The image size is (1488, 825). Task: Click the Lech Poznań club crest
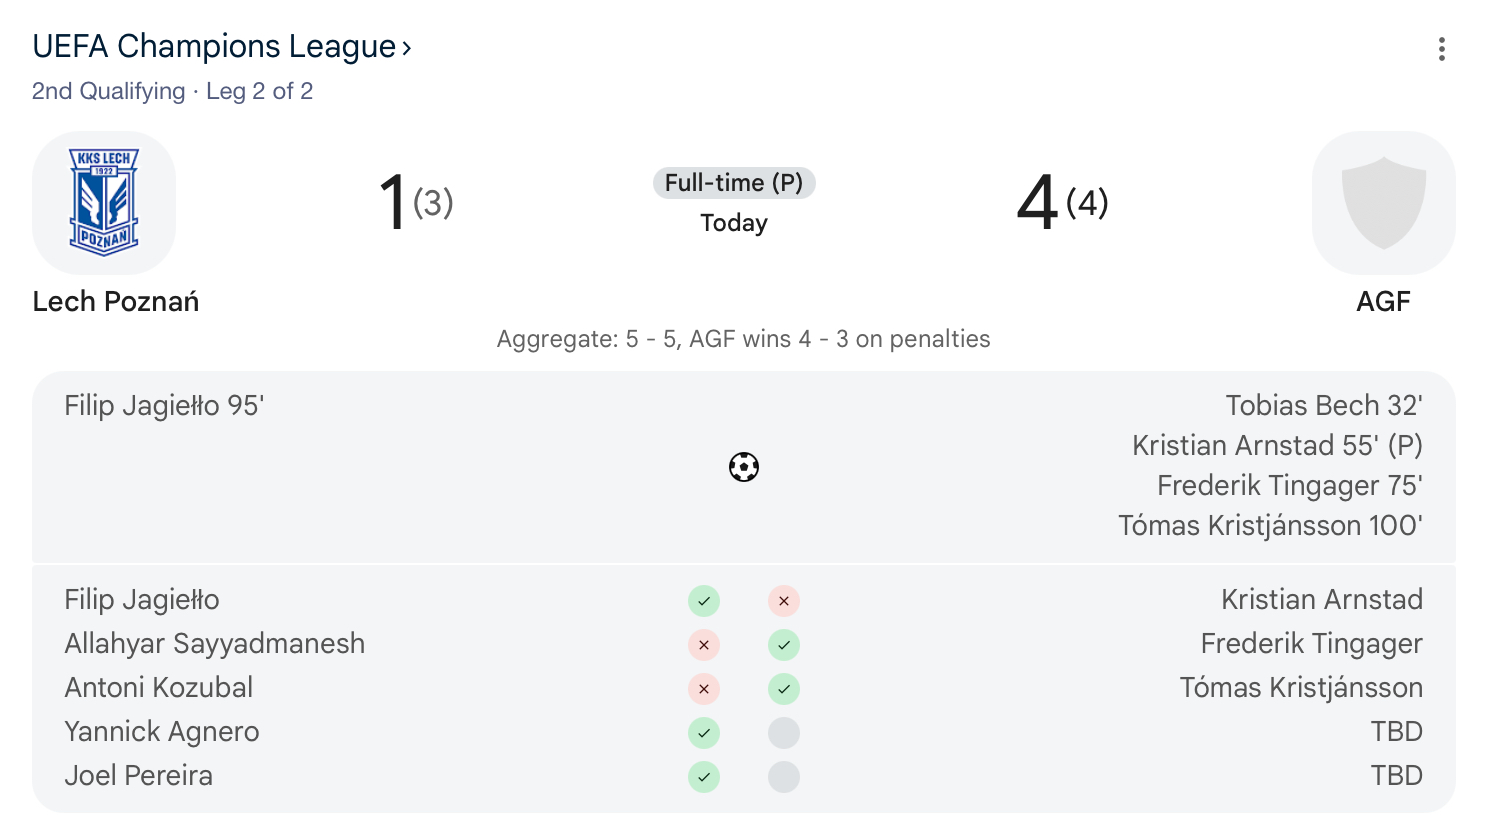point(104,203)
